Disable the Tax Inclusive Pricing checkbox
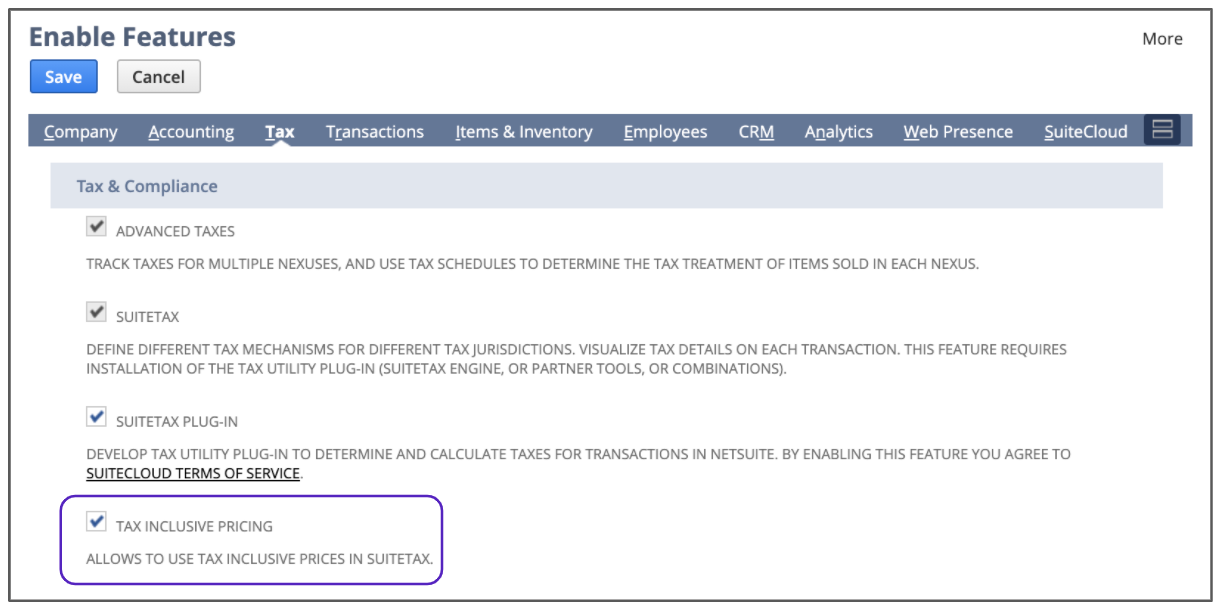The height and width of the screenshot is (616, 1222). pyautogui.click(x=97, y=521)
